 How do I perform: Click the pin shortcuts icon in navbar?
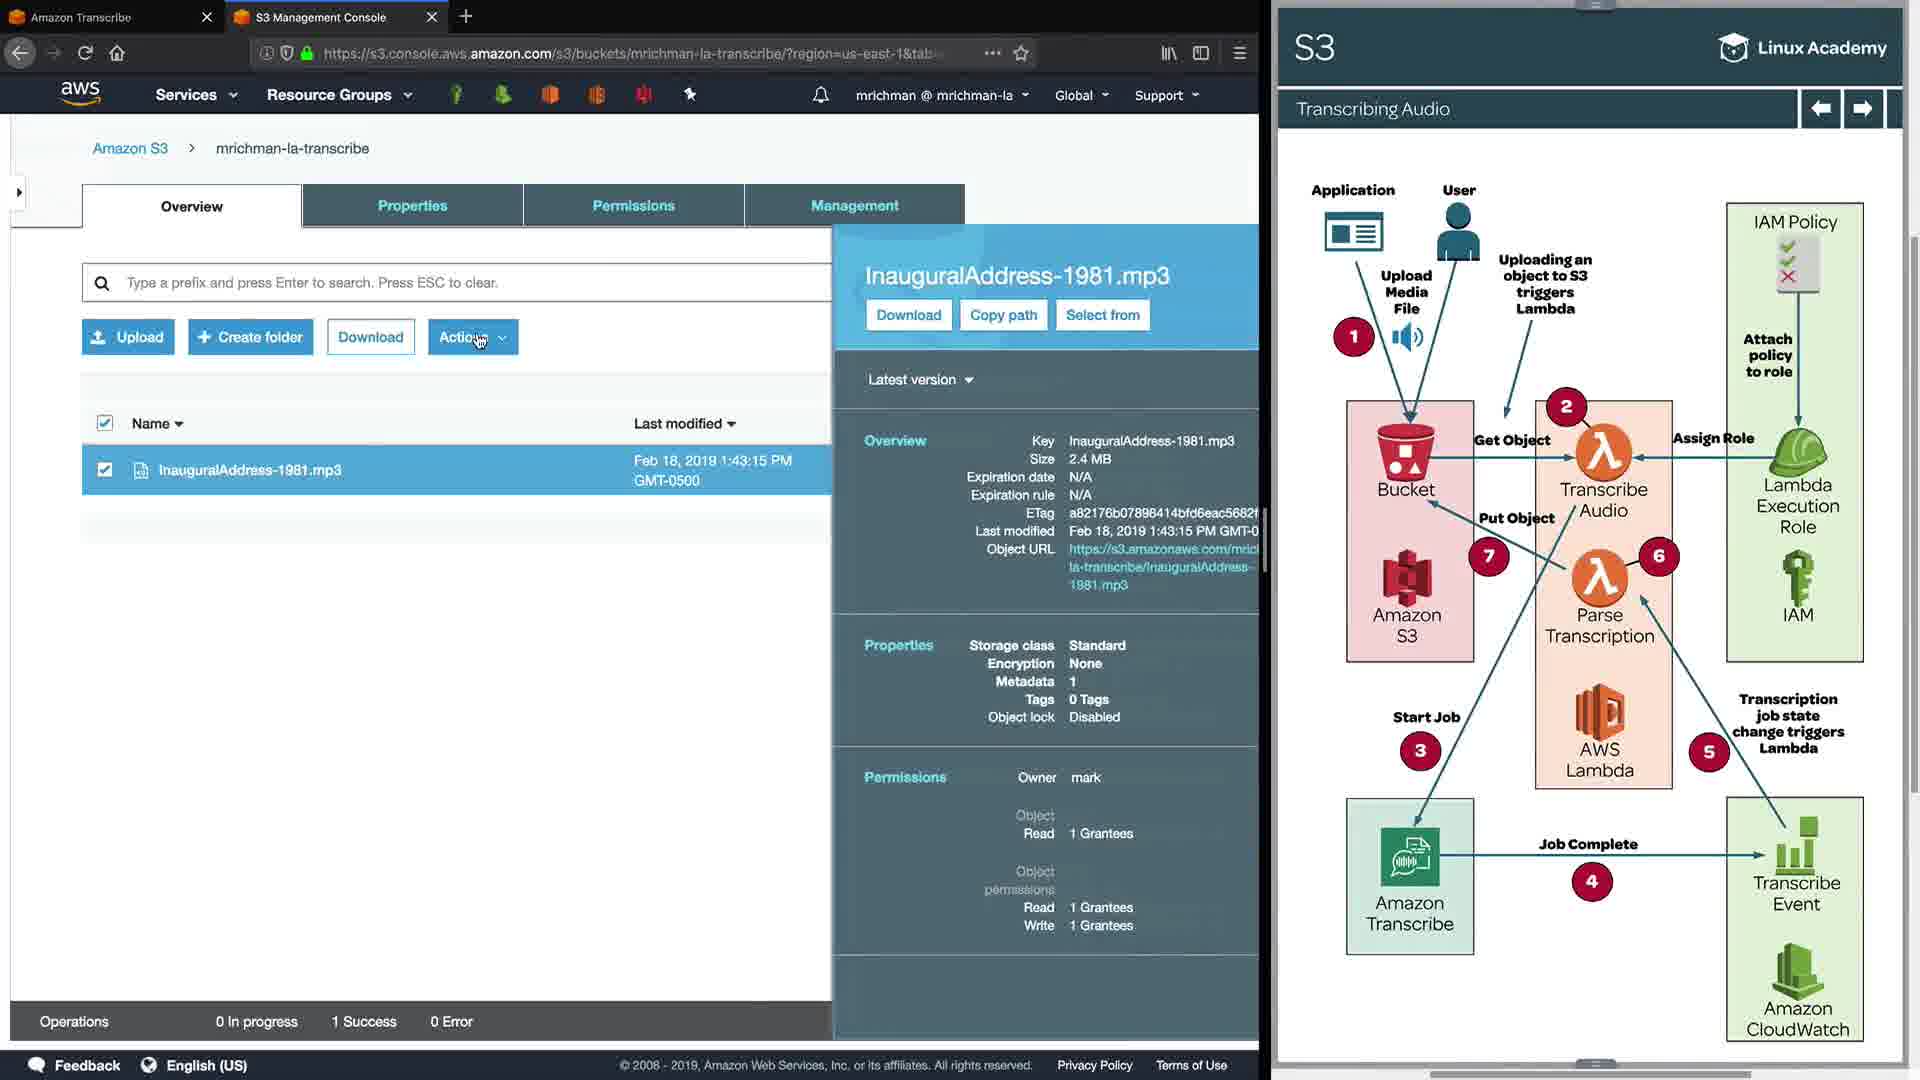tap(690, 94)
